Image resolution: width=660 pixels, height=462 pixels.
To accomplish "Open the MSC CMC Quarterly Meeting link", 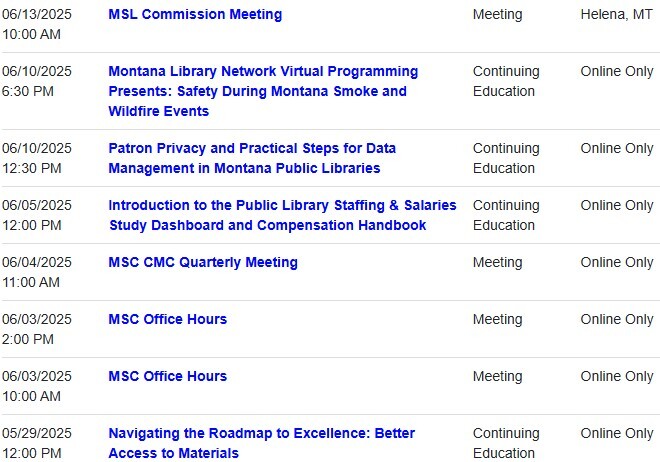I will tap(203, 262).
